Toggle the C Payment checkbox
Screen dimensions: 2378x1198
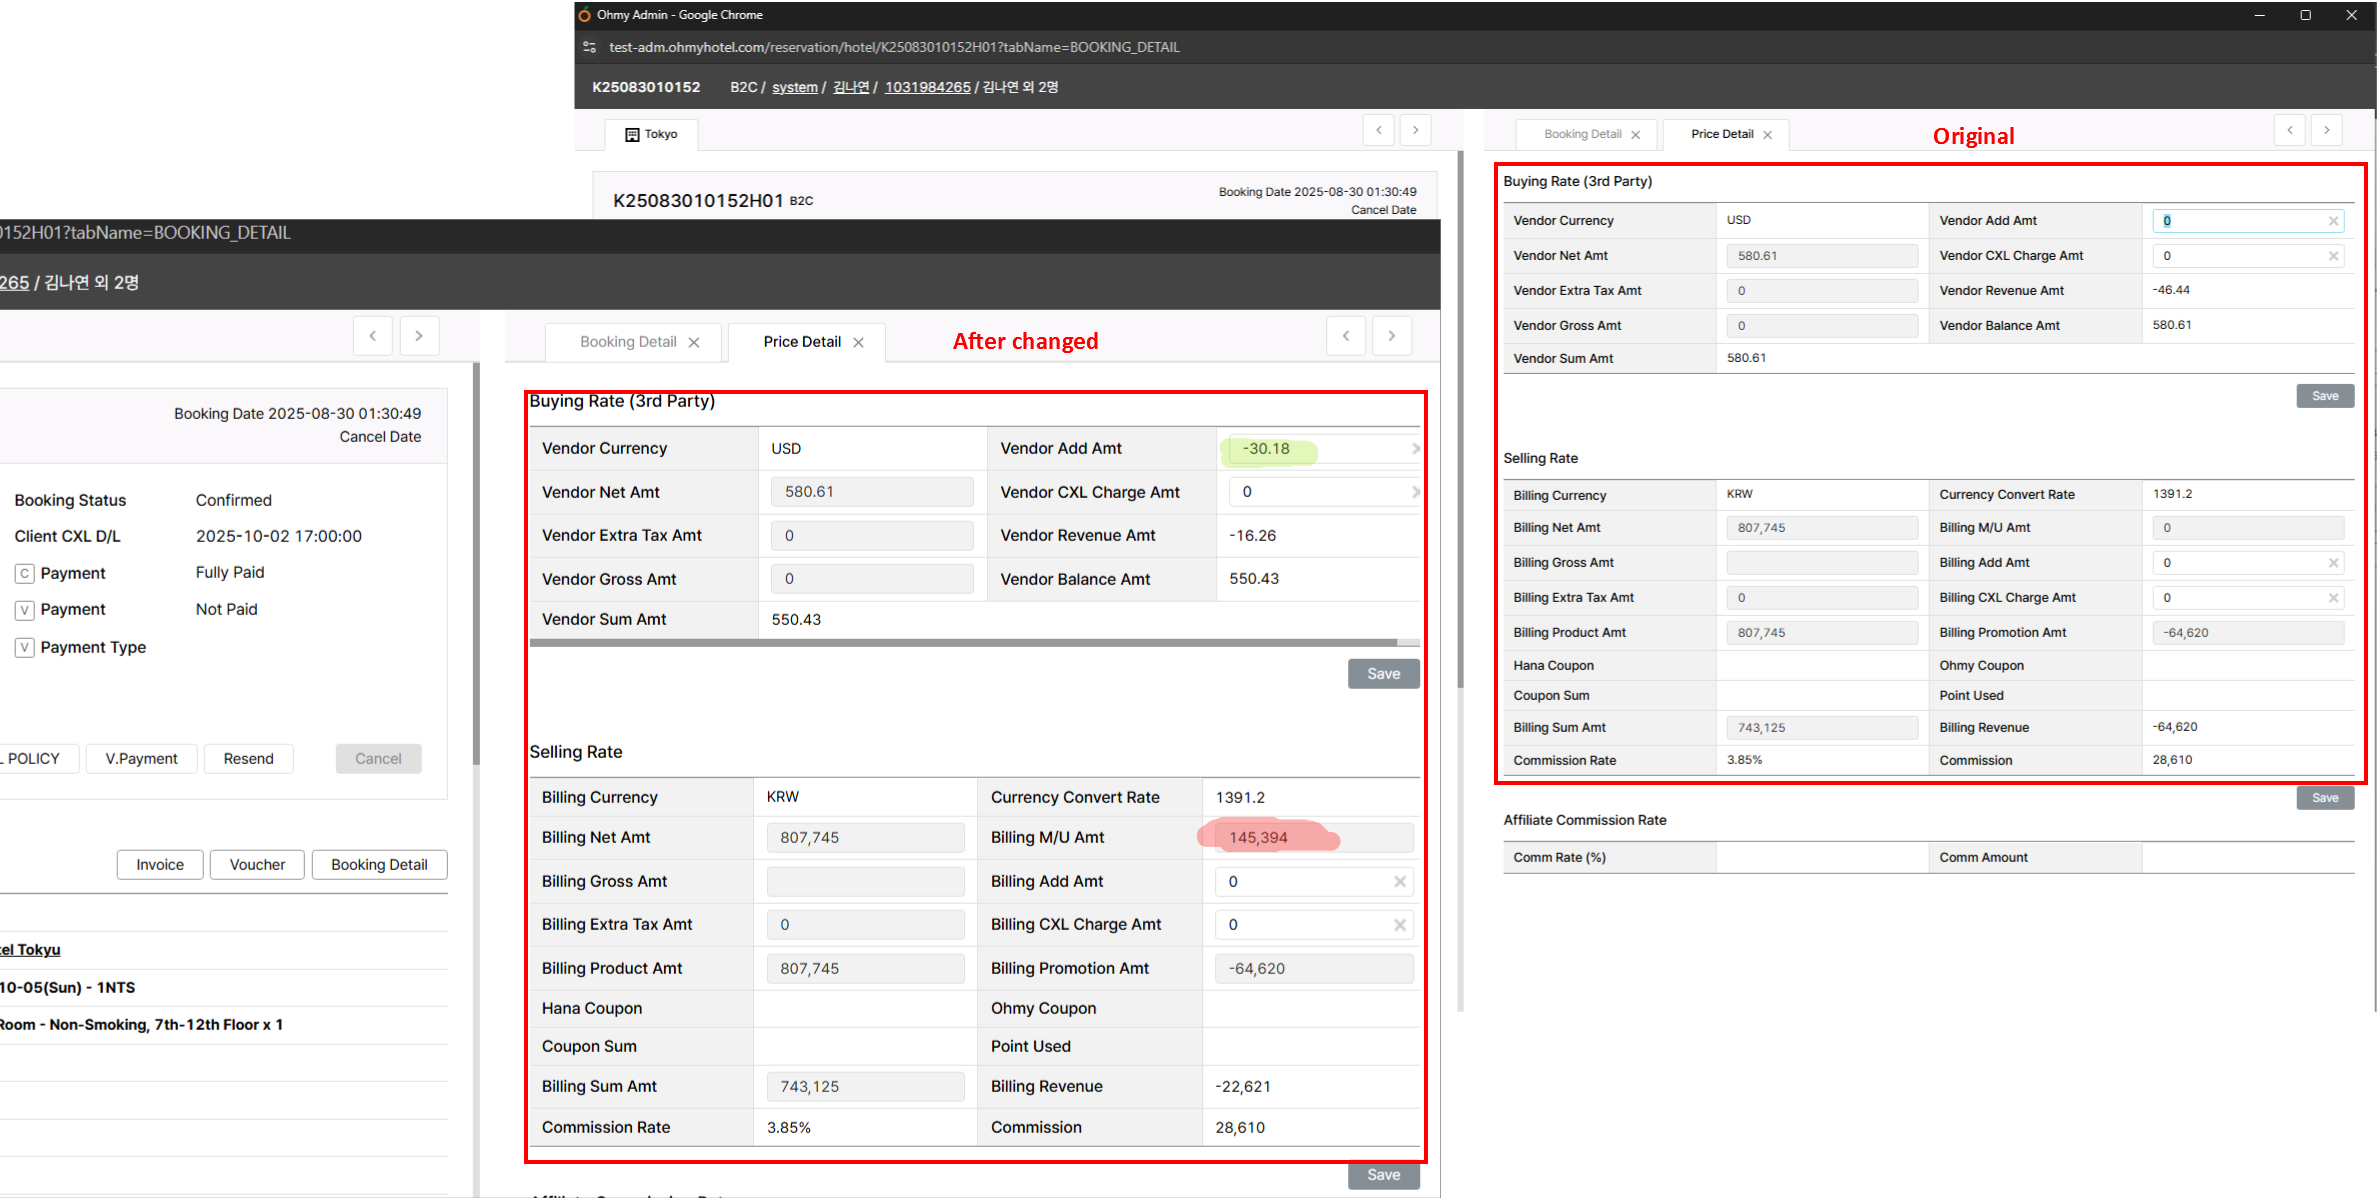point(25,574)
